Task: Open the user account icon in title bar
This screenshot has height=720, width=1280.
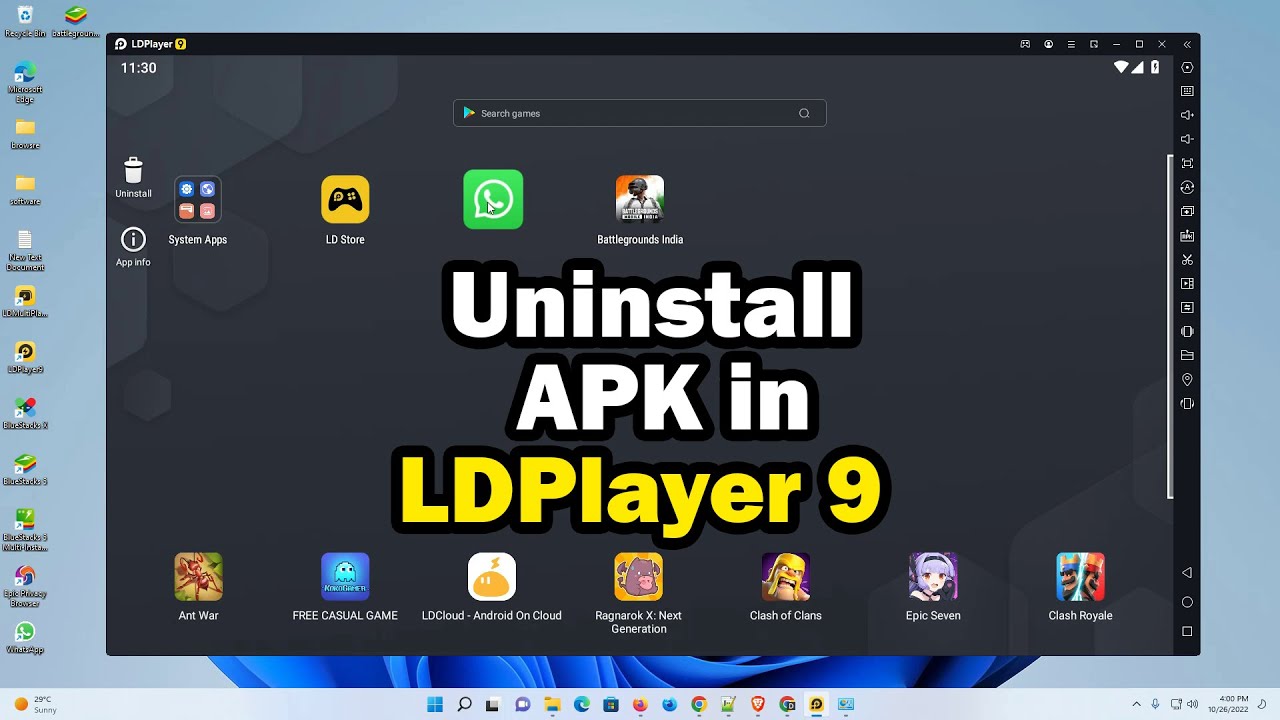Action: (x=1048, y=44)
